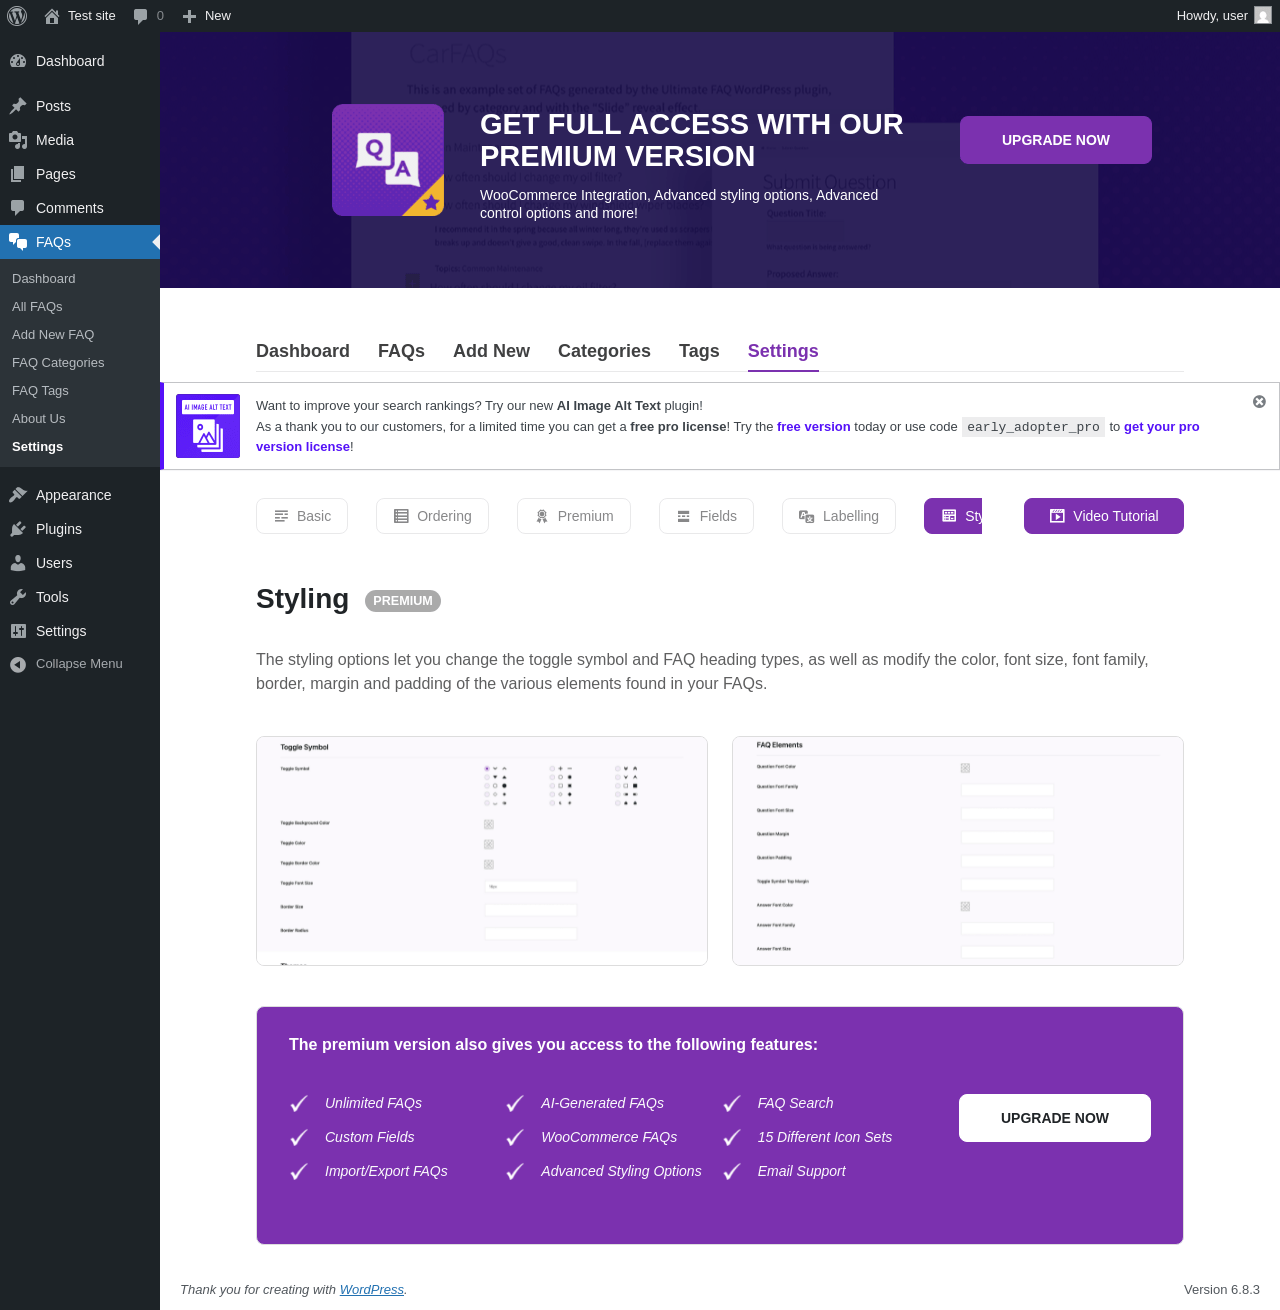This screenshot has height=1310, width=1280.
Task: Click the AI Image Alt Text plugin logo
Action: pyautogui.click(x=208, y=426)
